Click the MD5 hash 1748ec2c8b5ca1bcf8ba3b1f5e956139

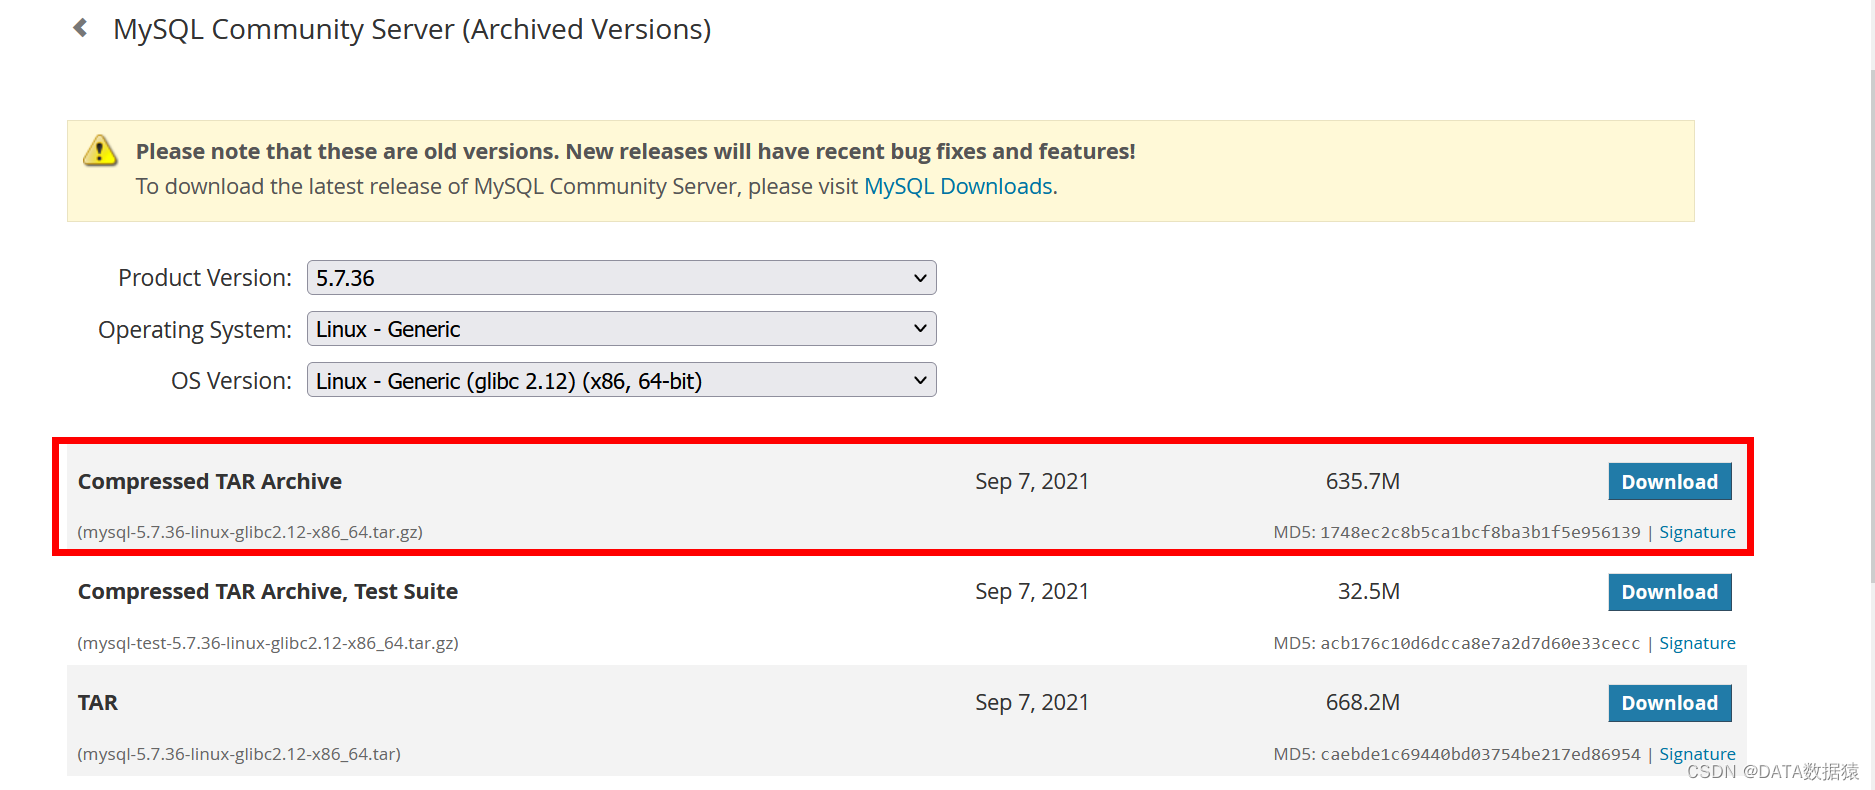click(x=1480, y=532)
